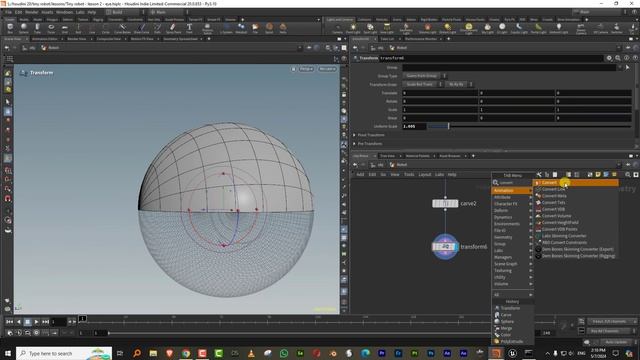Screen dimensions: 640x360
Task: Select the Sphere shelf tool
Action: tap(24, 28)
